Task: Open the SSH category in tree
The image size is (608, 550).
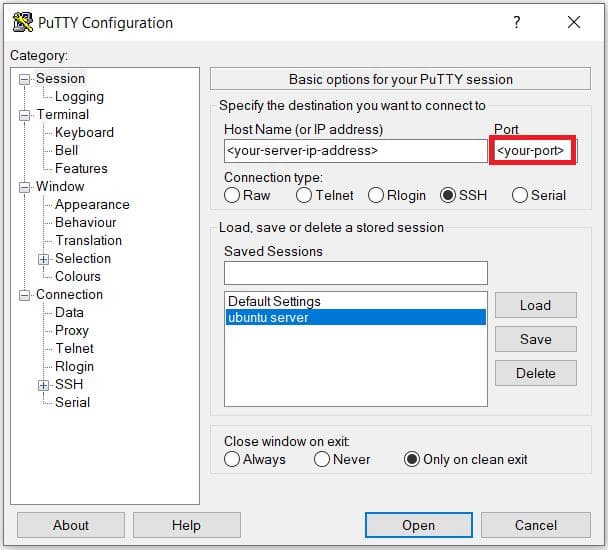Action: pyautogui.click(x=69, y=384)
